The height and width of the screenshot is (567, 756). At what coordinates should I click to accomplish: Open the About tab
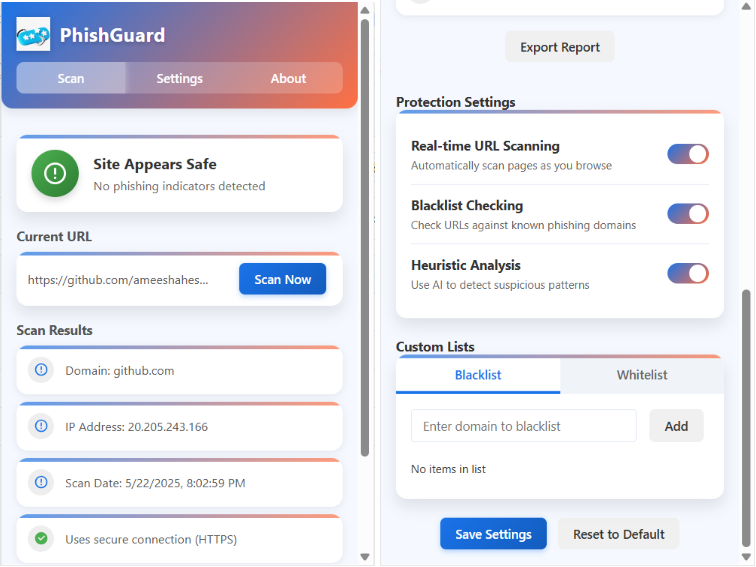tap(288, 78)
